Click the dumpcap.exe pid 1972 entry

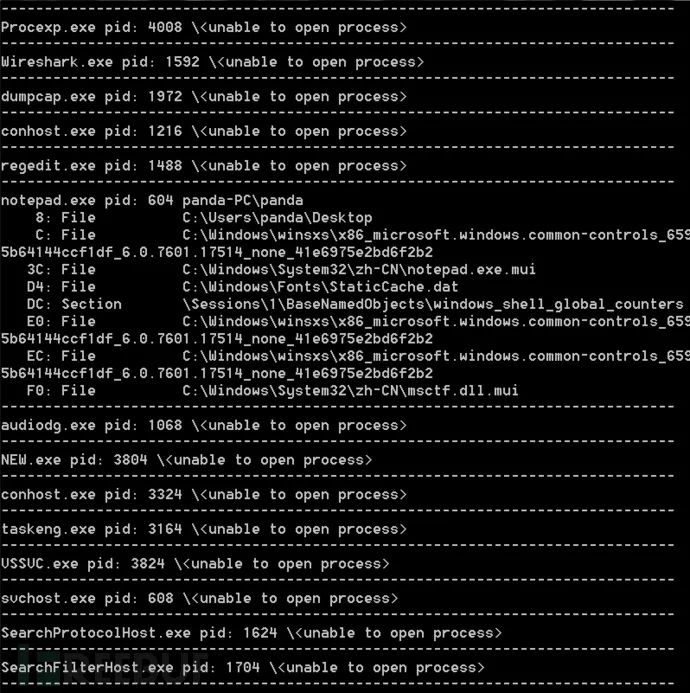[x=203, y=96]
